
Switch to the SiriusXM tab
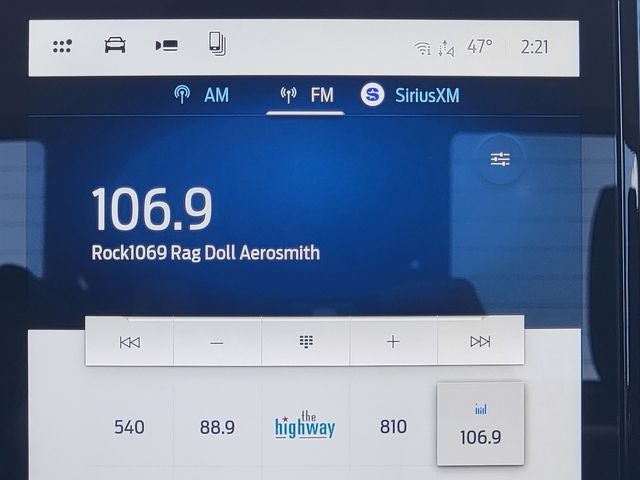pos(410,95)
